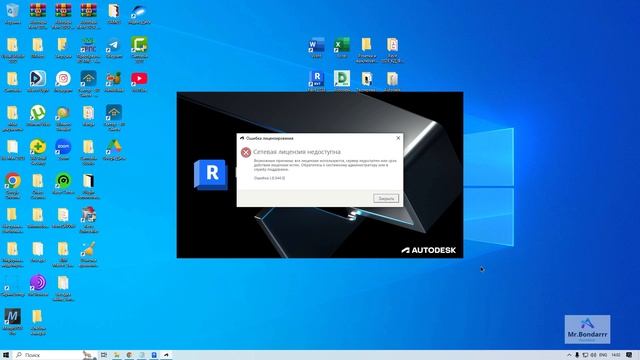Open the Recycle Bin desktop icon
Viewport: 640px width, 360px height.
point(12,13)
